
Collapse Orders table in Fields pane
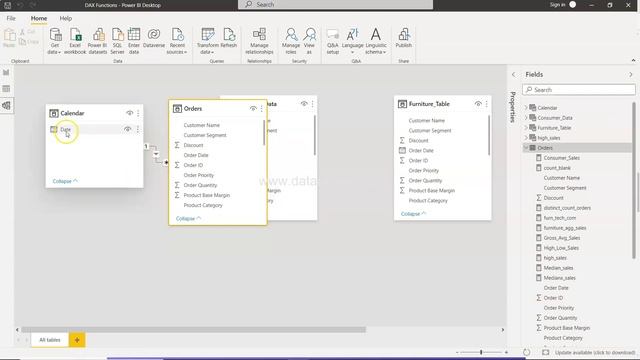click(x=526, y=148)
